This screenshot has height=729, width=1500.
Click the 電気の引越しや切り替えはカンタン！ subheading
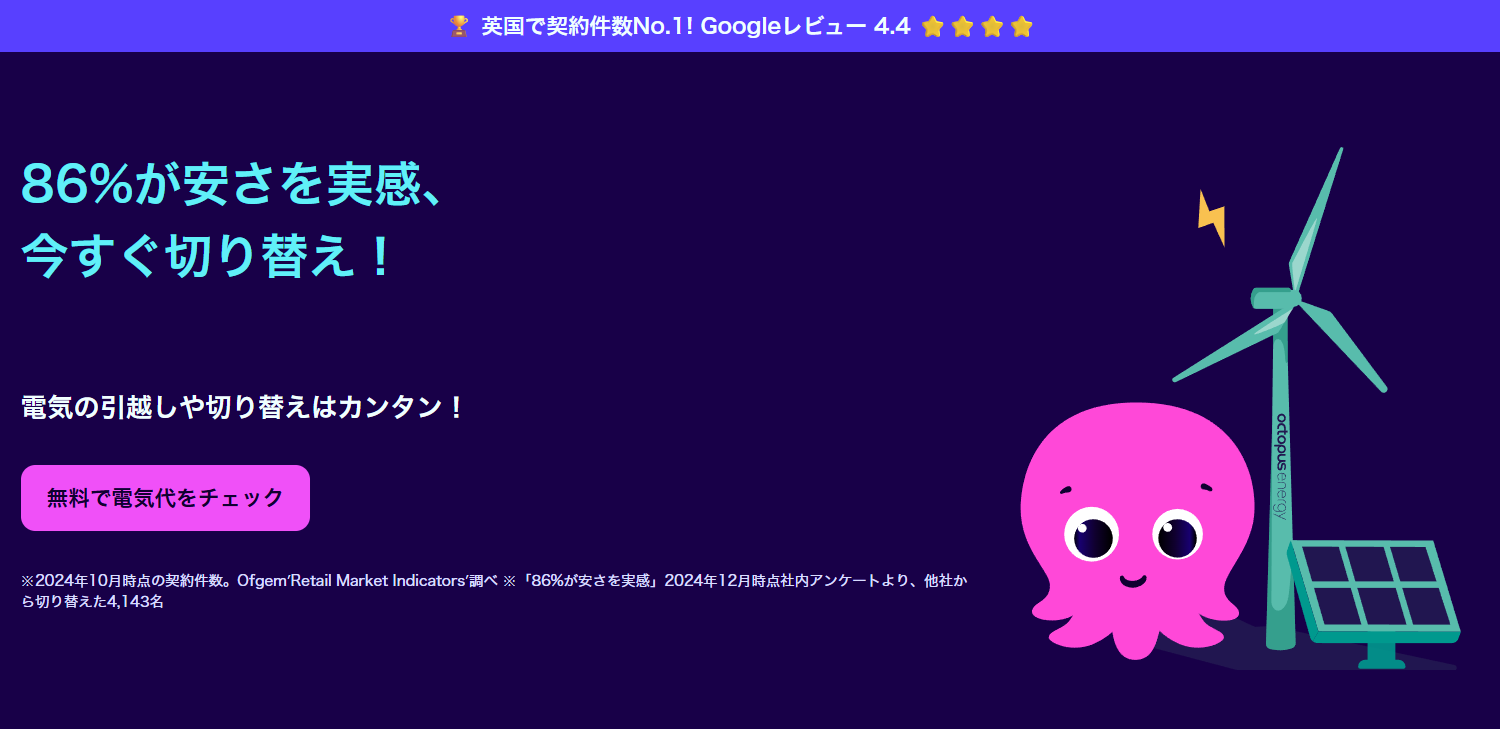[243, 408]
